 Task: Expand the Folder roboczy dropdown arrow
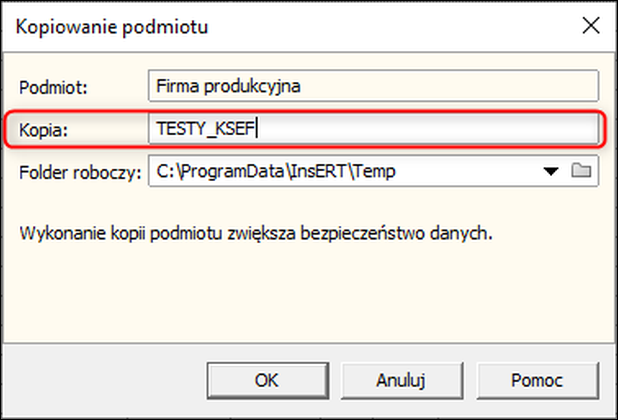click(x=550, y=171)
